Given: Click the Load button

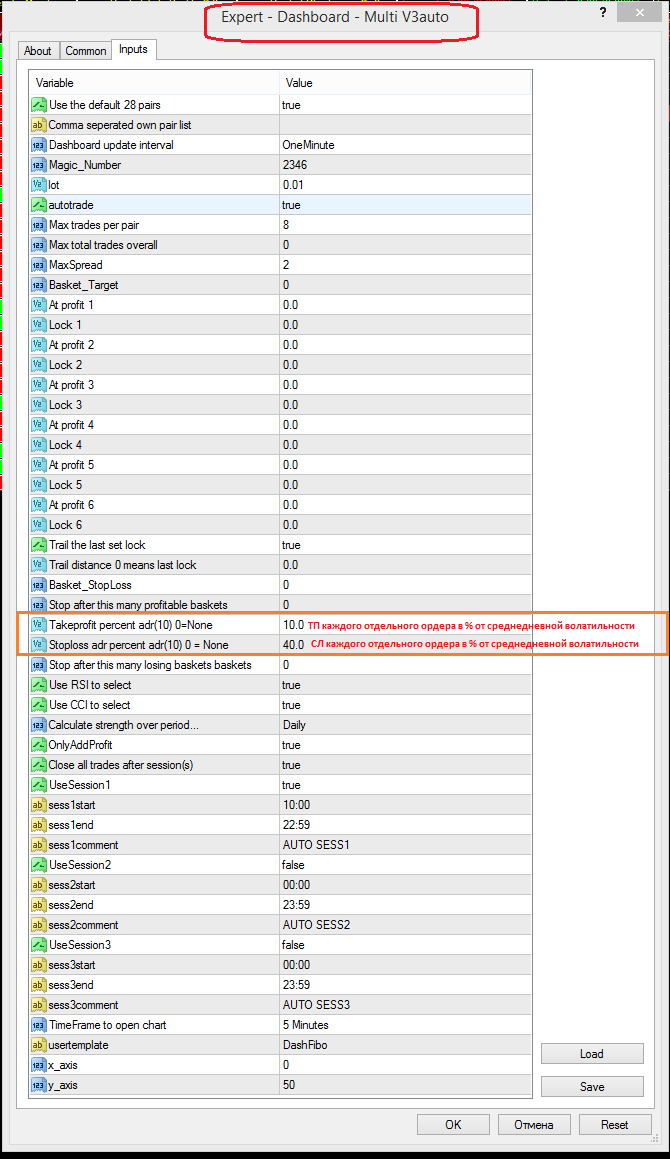Looking at the screenshot, I should (x=592, y=1054).
